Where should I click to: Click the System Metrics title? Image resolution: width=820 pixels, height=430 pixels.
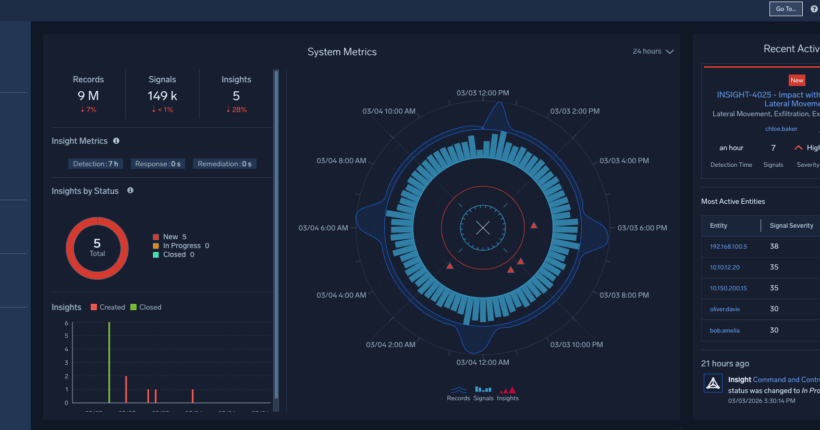(341, 52)
